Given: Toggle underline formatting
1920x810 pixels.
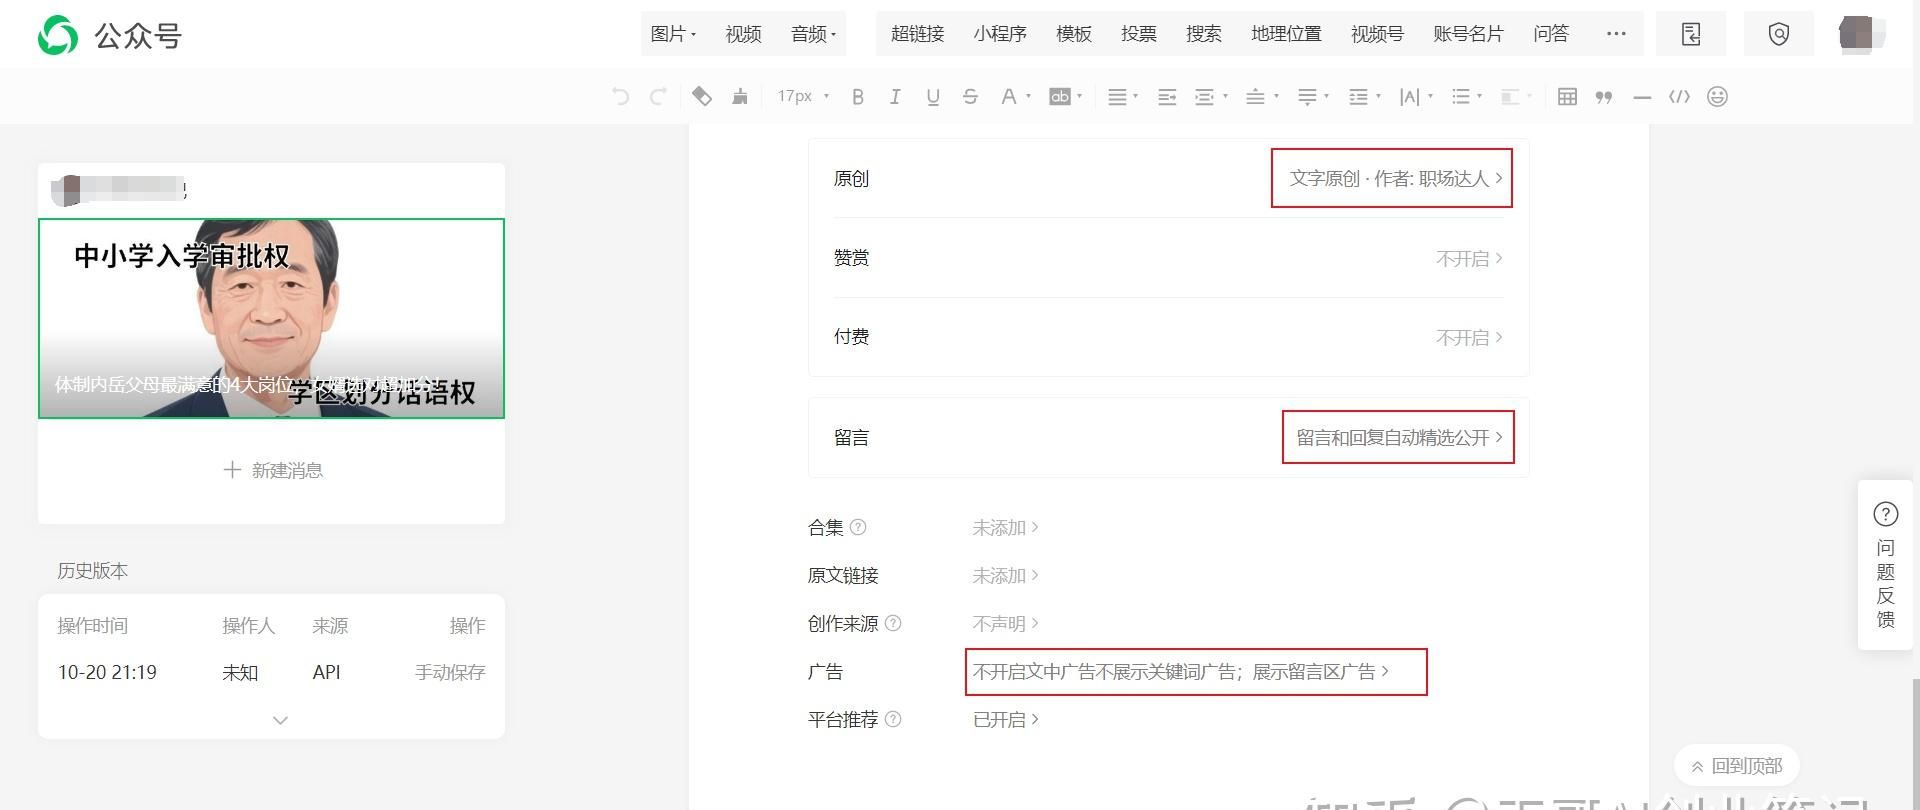Looking at the screenshot, I should pyautogui.click(x=932, y=97).
